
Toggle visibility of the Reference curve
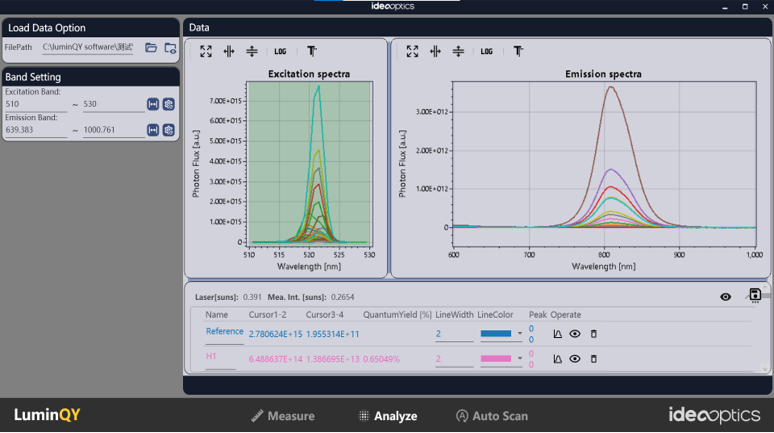575,334
